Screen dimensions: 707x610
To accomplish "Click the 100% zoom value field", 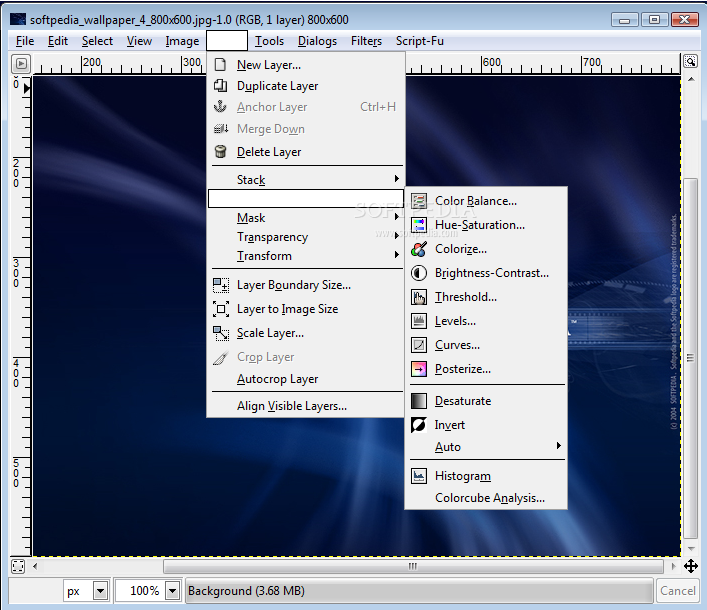I will pyautogui.click(x=141, y=591).
